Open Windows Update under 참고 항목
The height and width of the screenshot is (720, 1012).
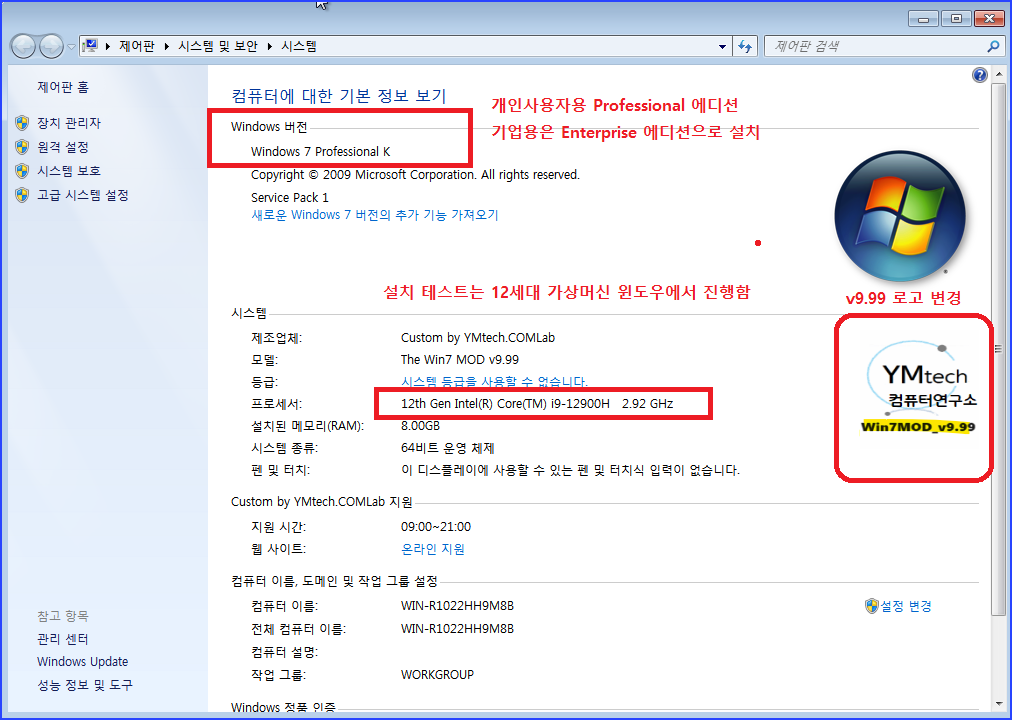point(83,661)
